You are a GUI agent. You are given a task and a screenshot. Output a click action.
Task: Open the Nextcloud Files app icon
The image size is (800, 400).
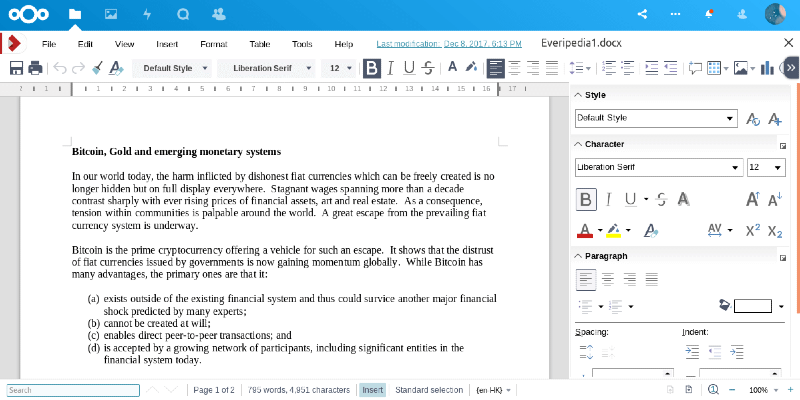[x=76, y=14]
